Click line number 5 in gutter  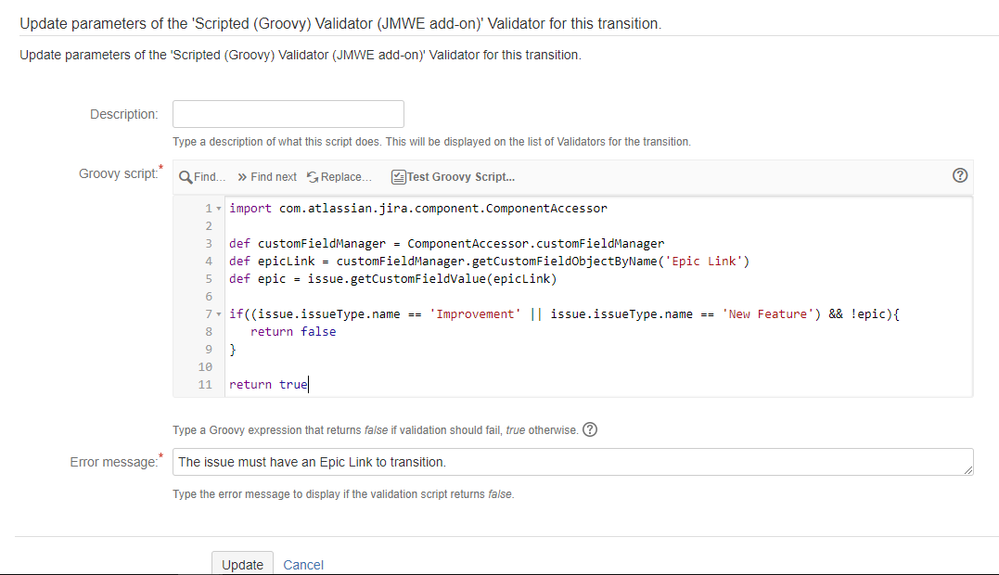[208, 279]
